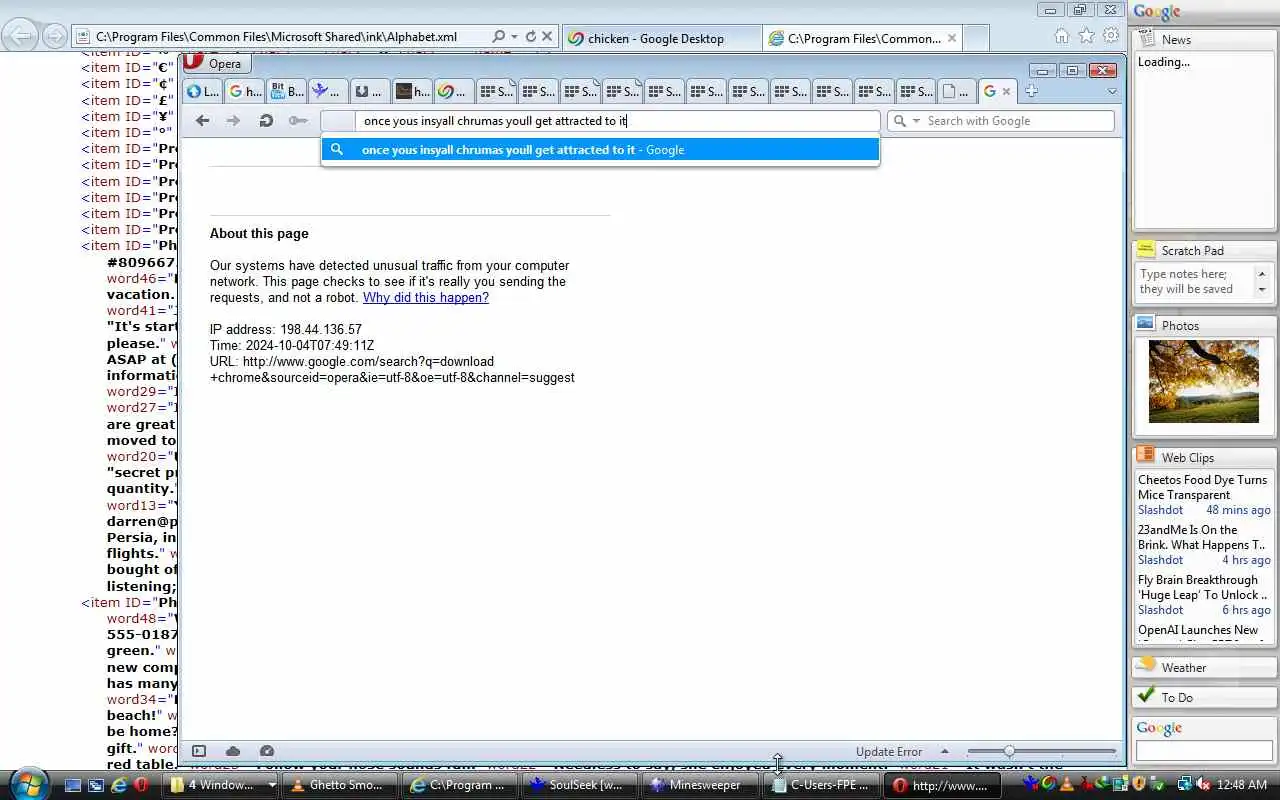
Task: Launch Internet Explorer from quick launch
Action: click(119, 785)
